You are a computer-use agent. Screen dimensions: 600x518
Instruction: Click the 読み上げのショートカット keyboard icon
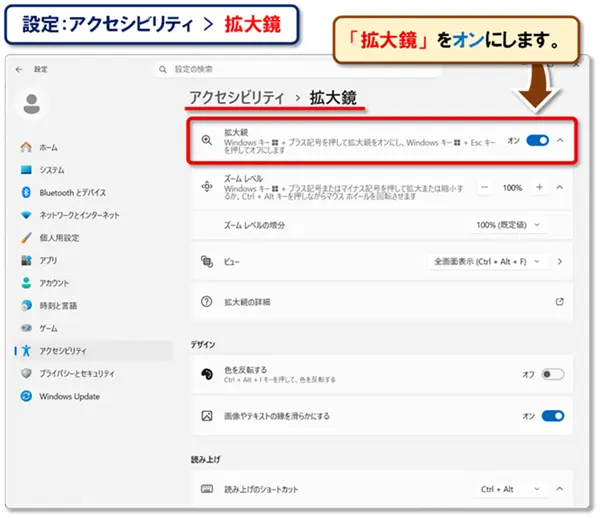(207, 489)
